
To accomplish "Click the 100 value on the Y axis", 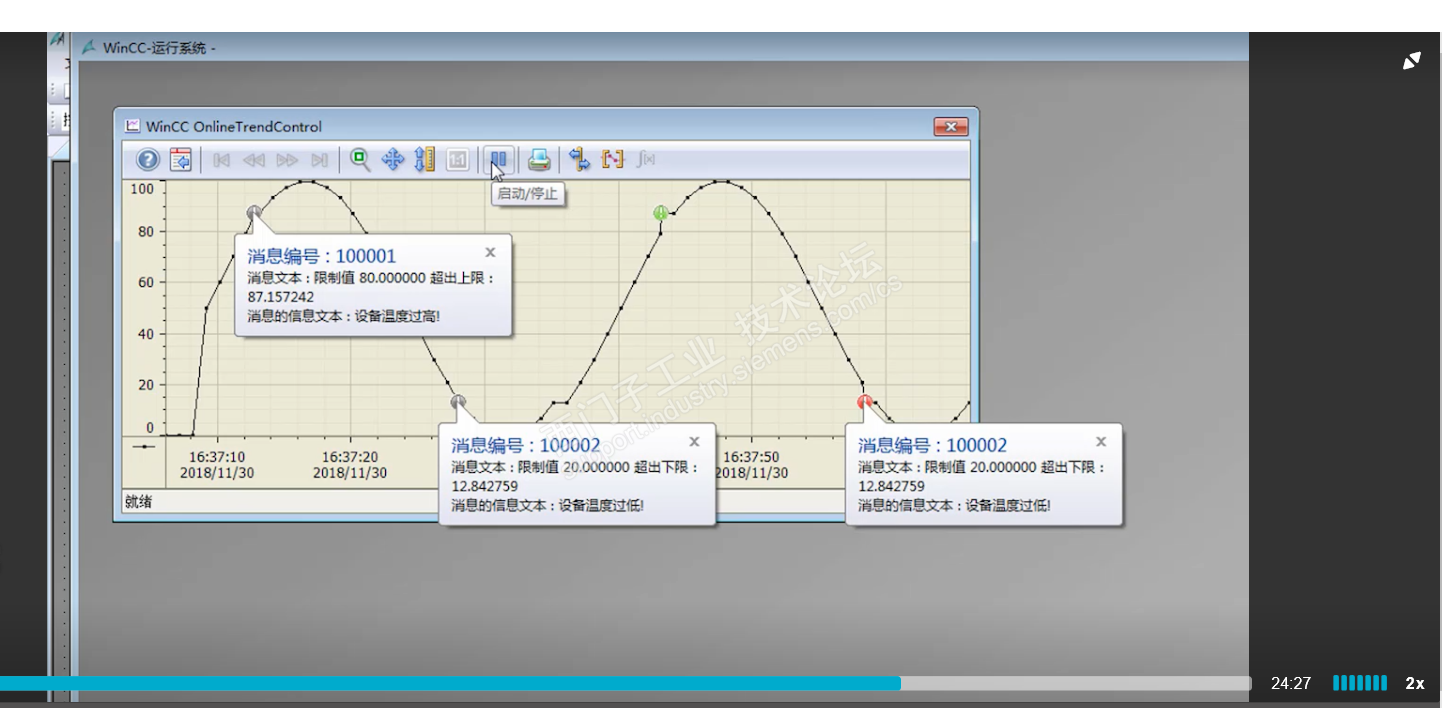I will click(x=142, y=189).
